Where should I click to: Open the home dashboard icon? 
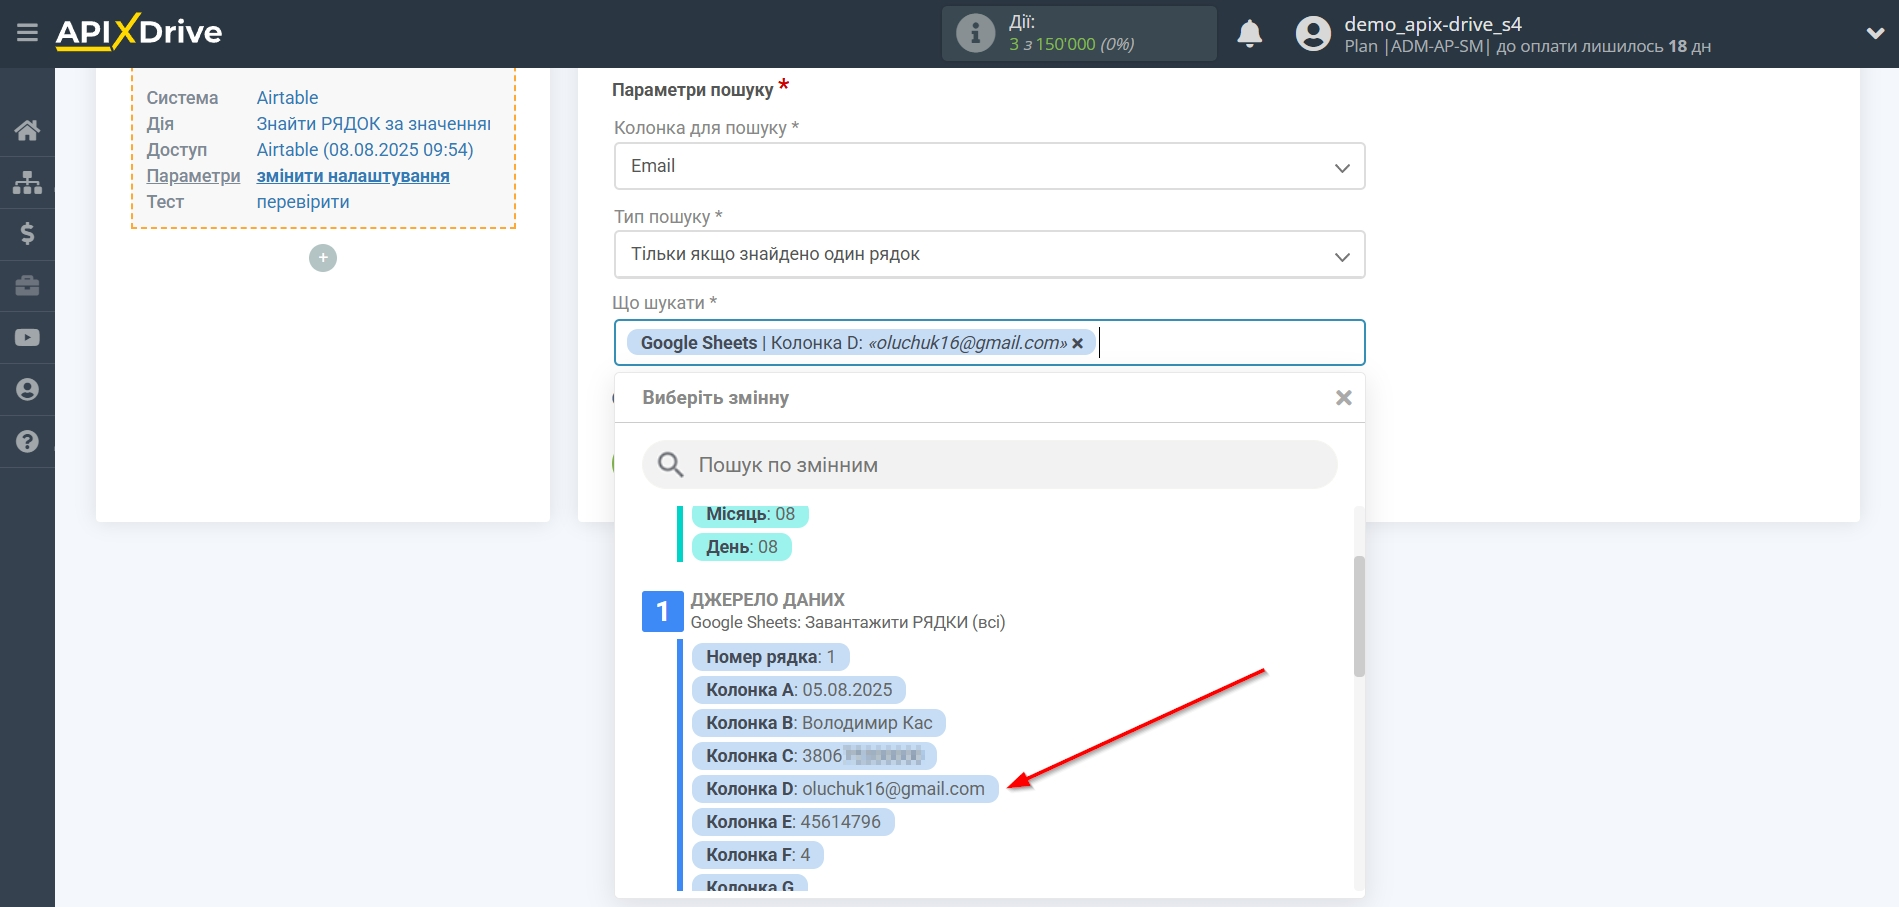pyautogui.click(x=27, y=130)
